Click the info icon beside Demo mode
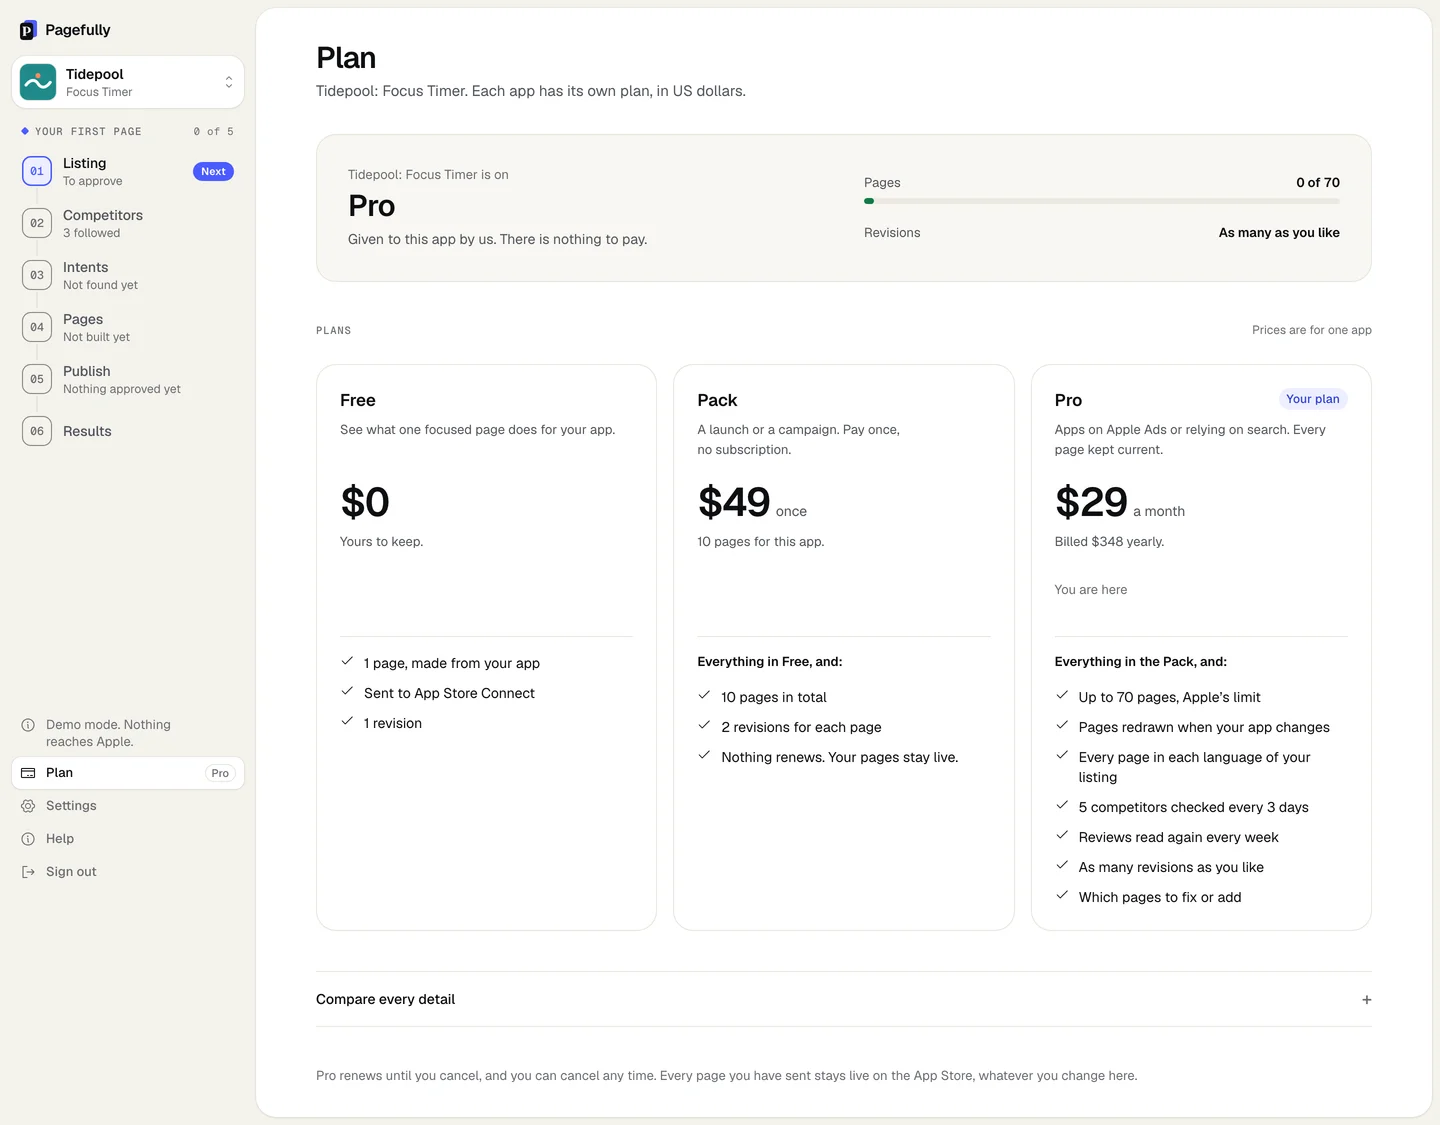 pyautogui.click(x=28, y=725)
